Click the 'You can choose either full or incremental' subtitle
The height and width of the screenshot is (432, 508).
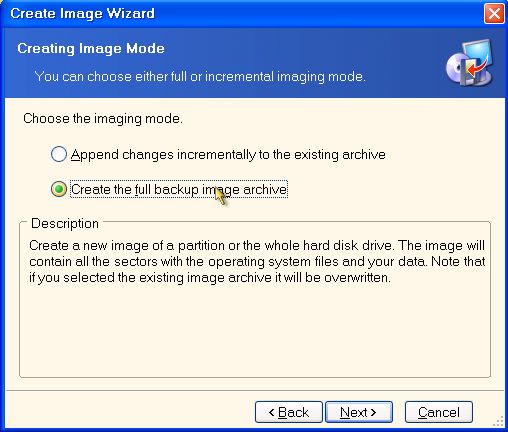click(x=200, y=77)
